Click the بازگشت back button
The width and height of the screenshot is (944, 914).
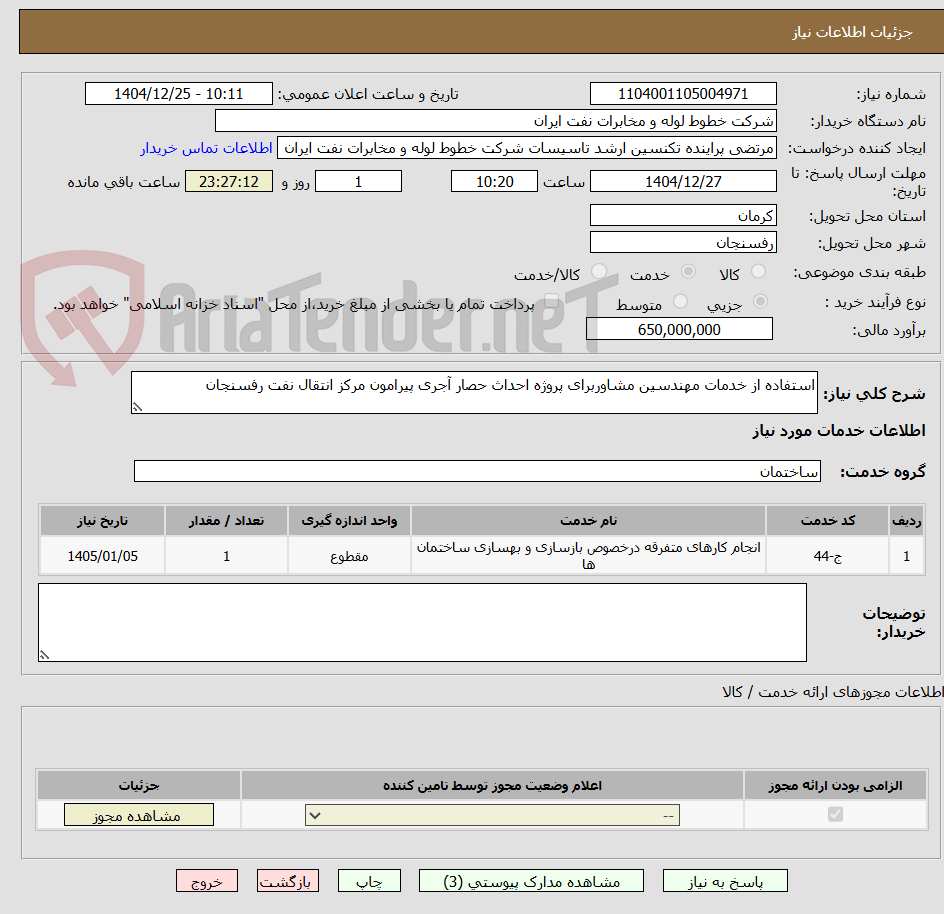pos(288,881)
